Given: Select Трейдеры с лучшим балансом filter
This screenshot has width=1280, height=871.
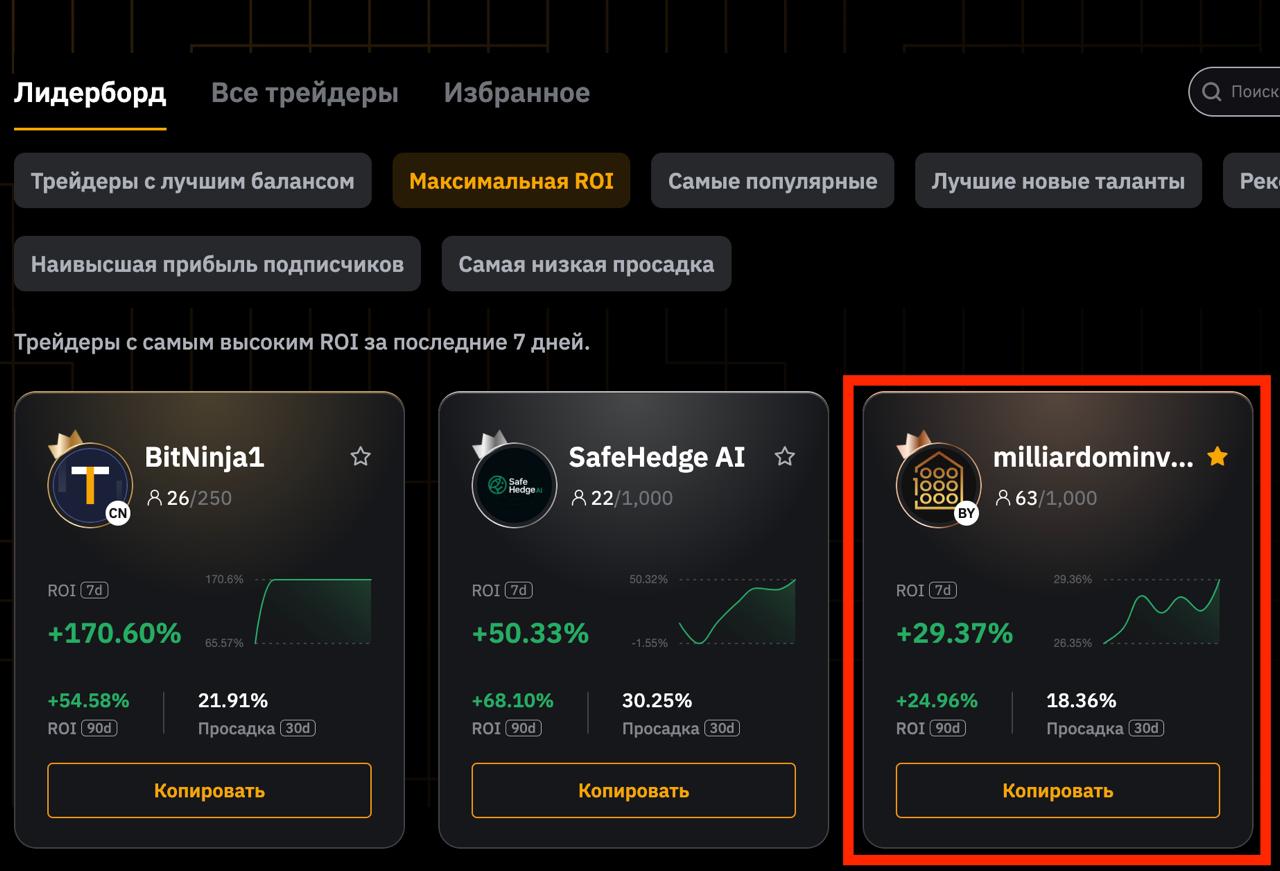Looking at the screenshot, I should (x=192, y=181).
